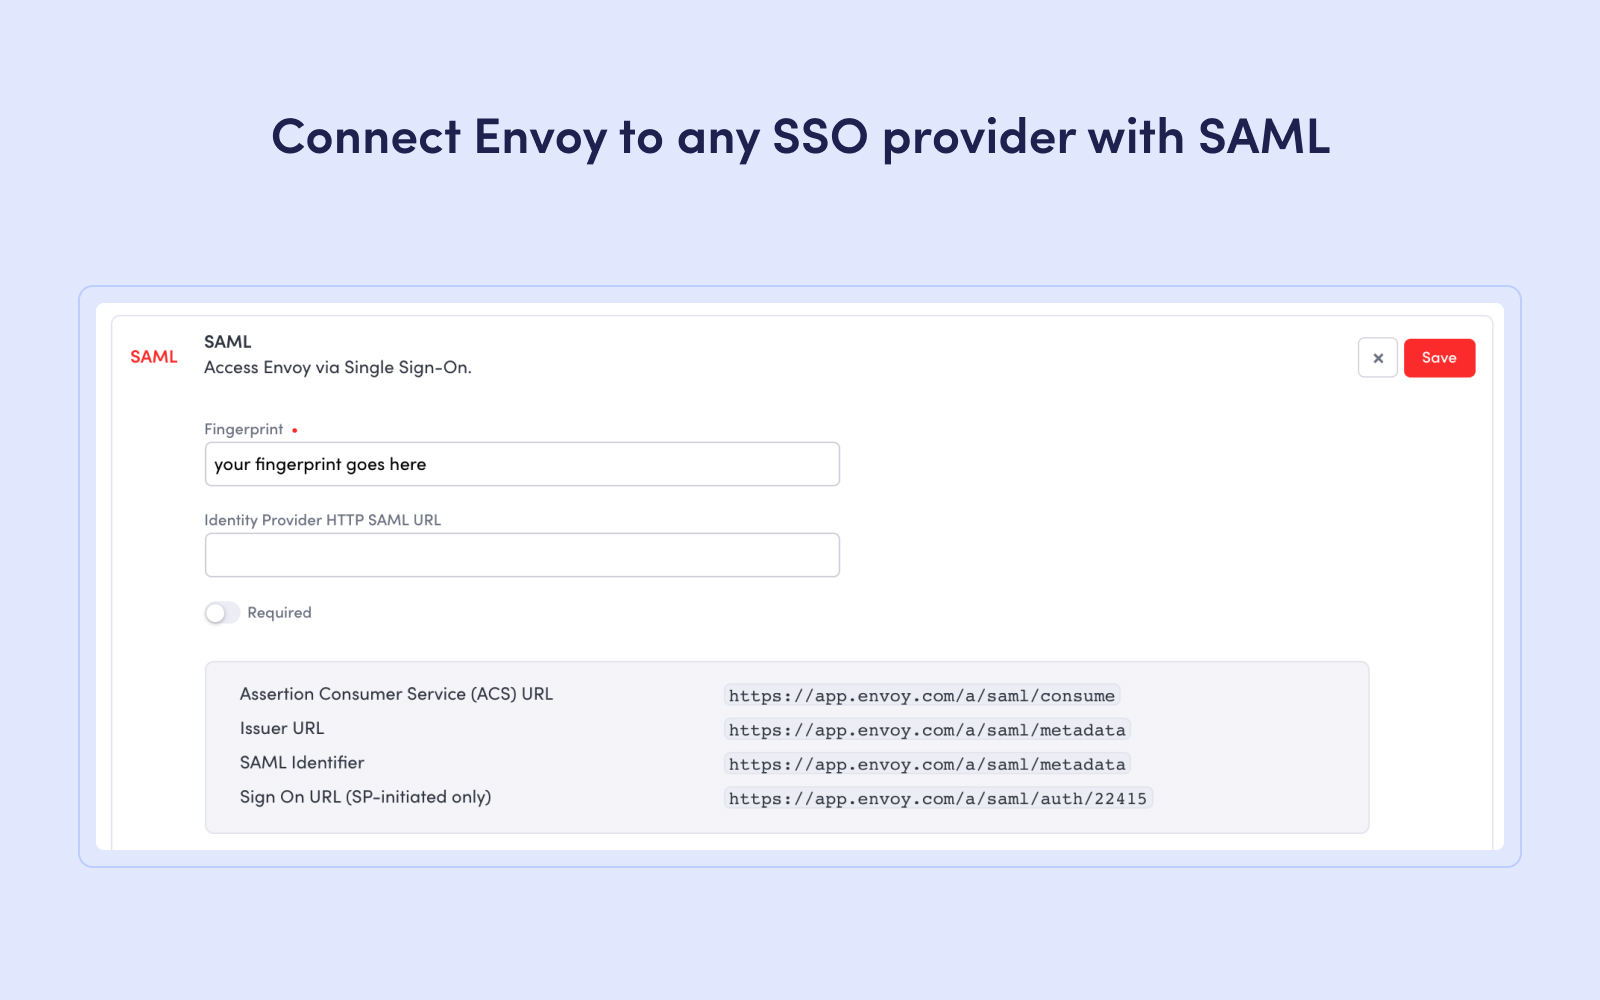This screenshot has height=1000, width=1600.
Task: Click the SAML heading label
Action: 228,341
